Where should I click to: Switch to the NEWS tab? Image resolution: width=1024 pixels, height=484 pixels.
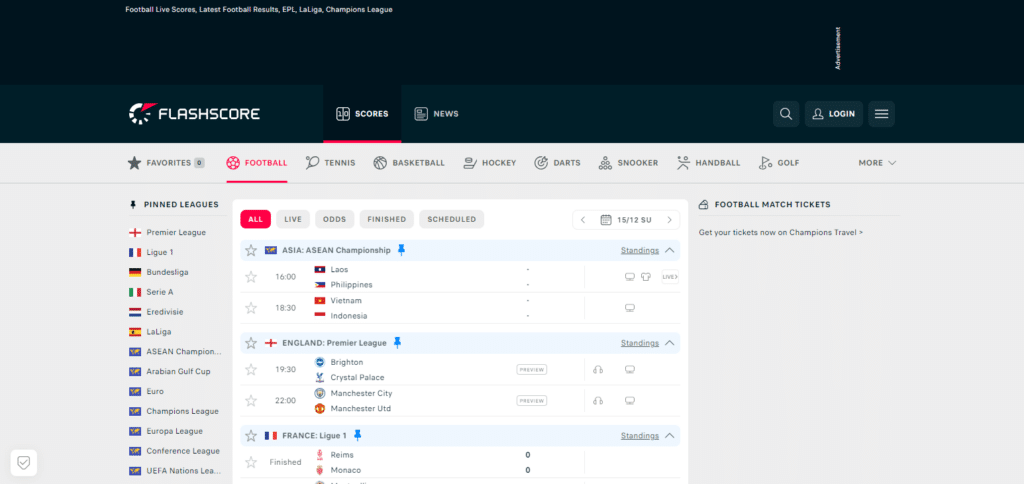click(x=436, y=114)
